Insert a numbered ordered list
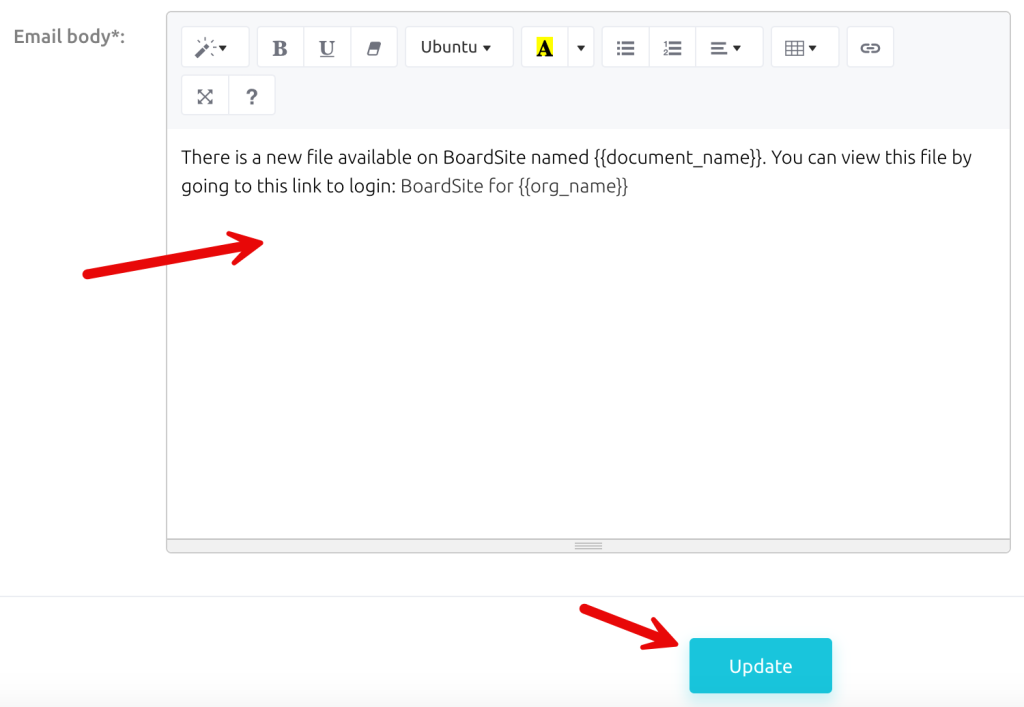The height and width of the screenshot is (707, 1024). (673, 48)
